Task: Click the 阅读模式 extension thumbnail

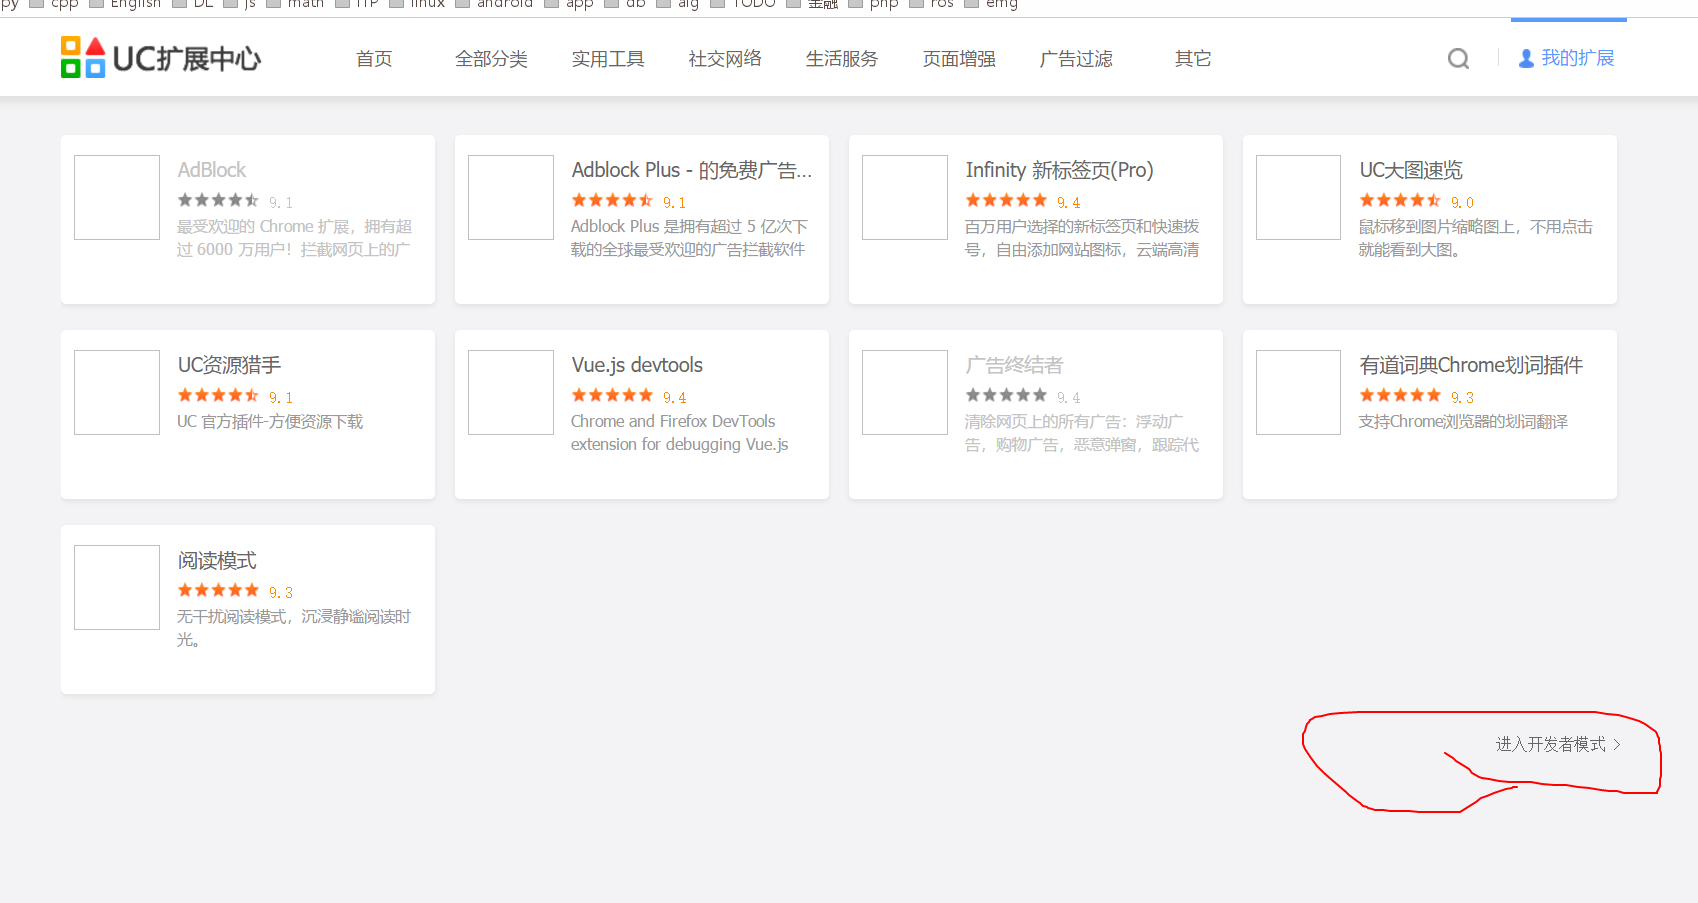Action: point(117,587)
